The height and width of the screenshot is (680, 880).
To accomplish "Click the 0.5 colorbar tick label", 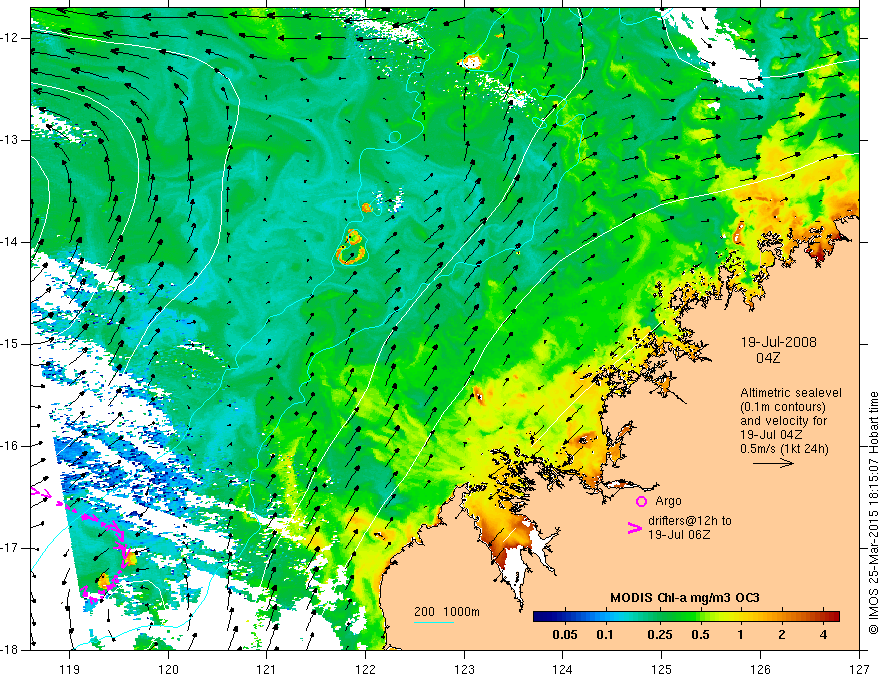I will point(700,635).
